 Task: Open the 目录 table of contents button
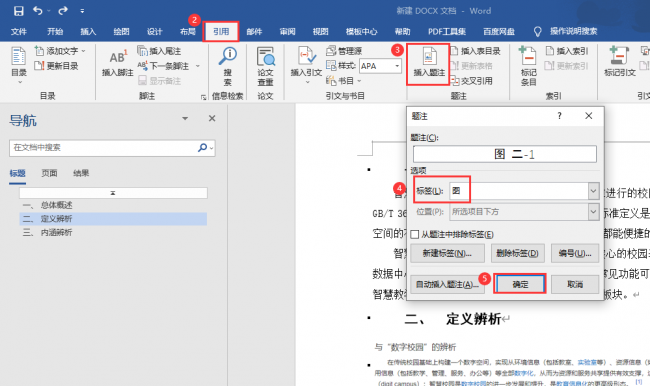pyautogui.click(x=18, y=66)
